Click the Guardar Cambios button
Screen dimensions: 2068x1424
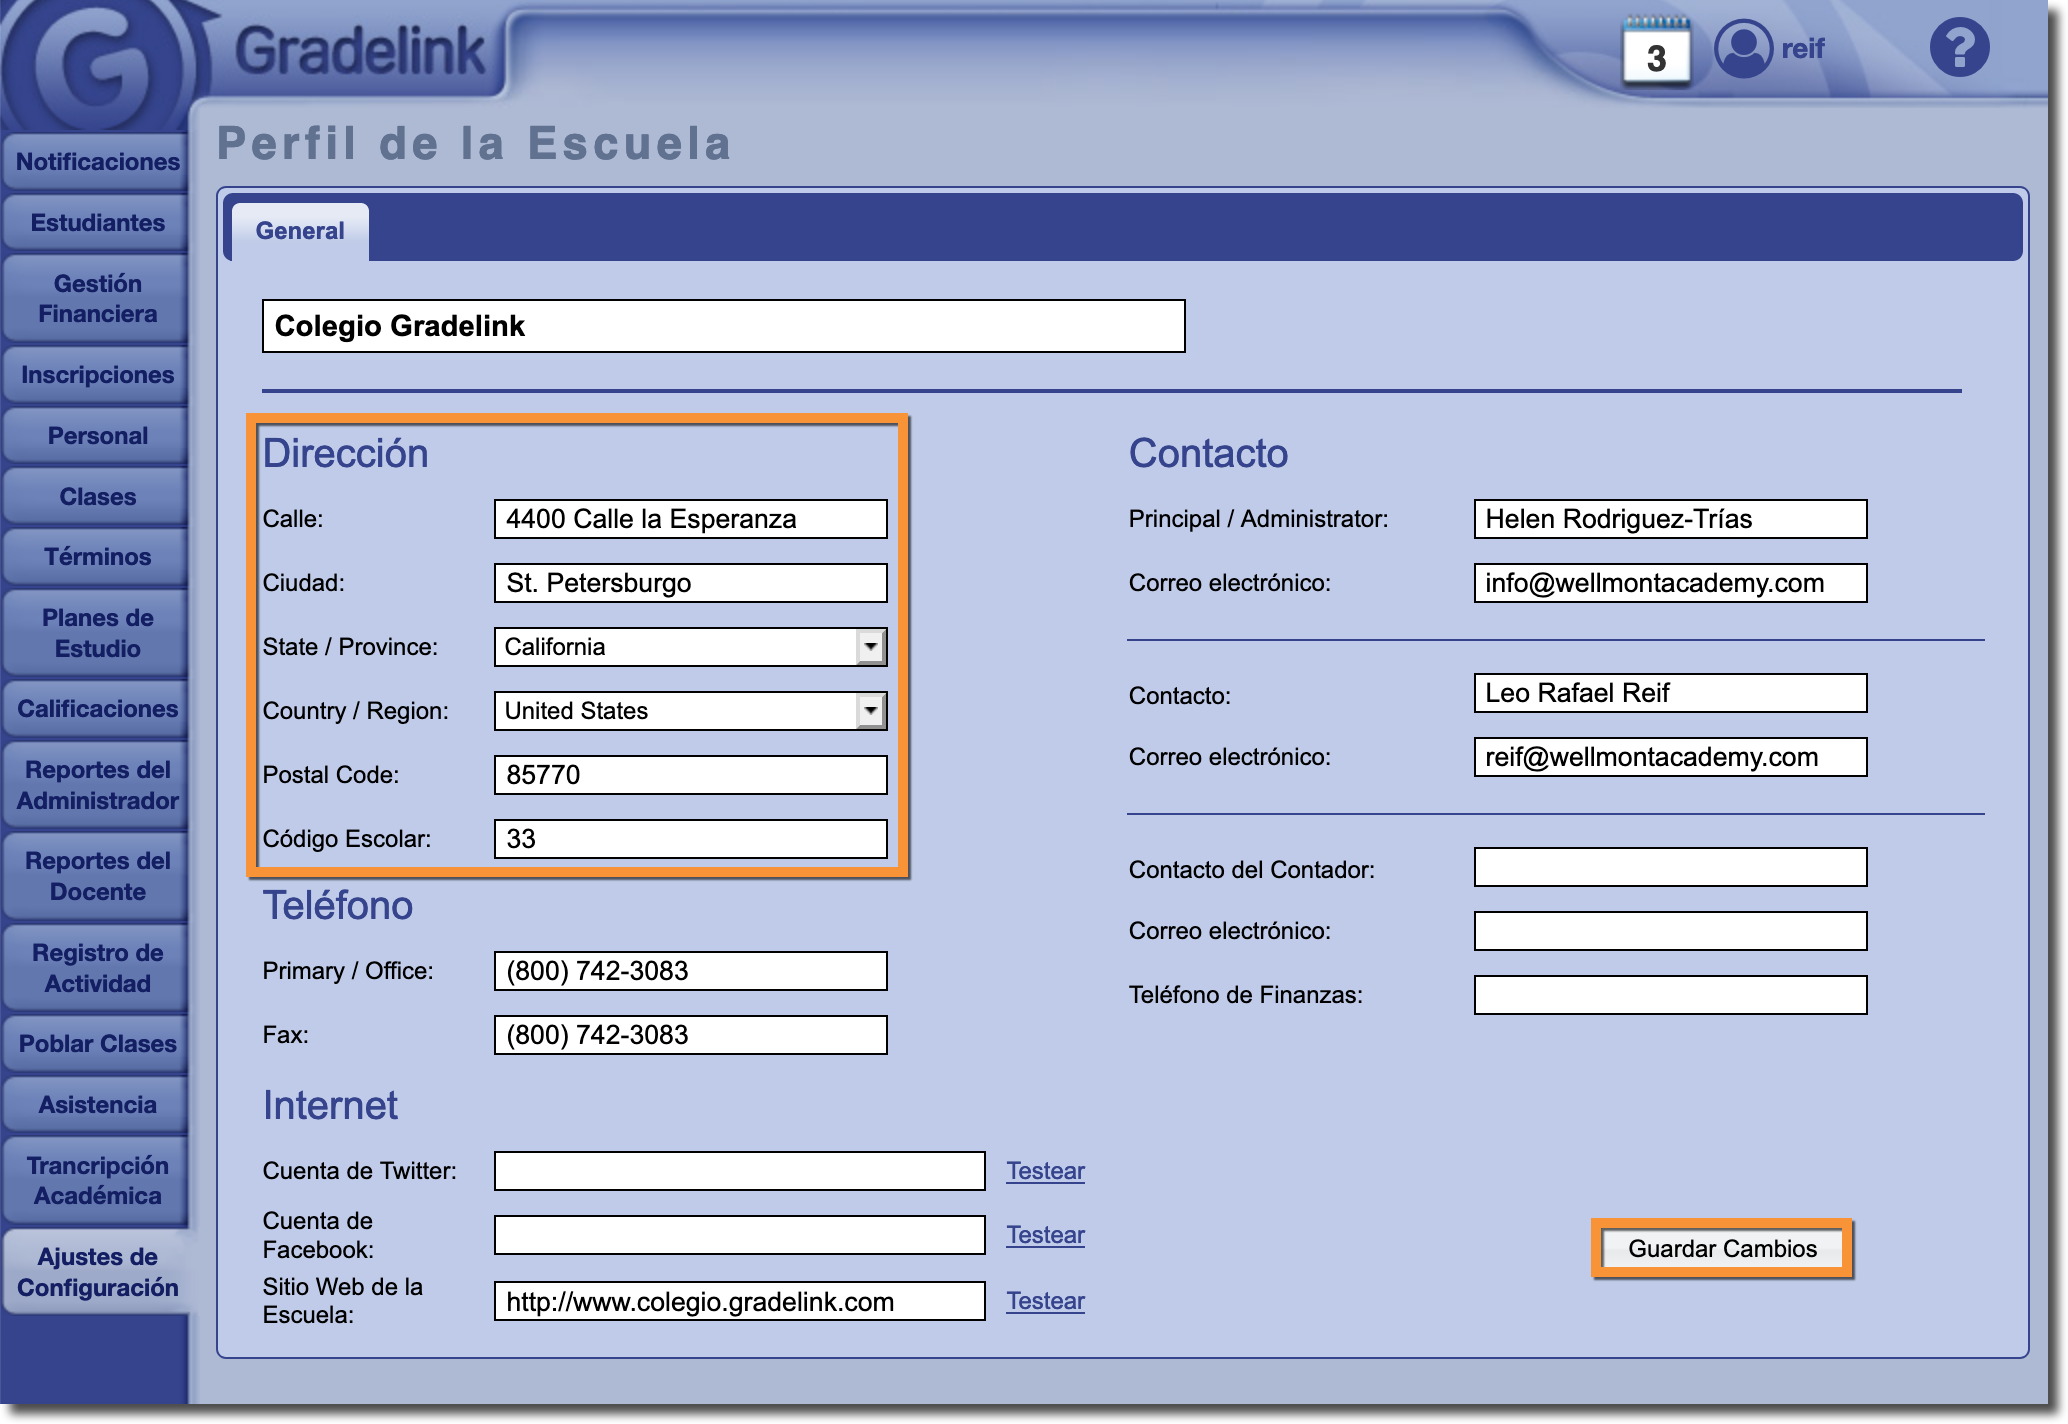(1721, 1249)
